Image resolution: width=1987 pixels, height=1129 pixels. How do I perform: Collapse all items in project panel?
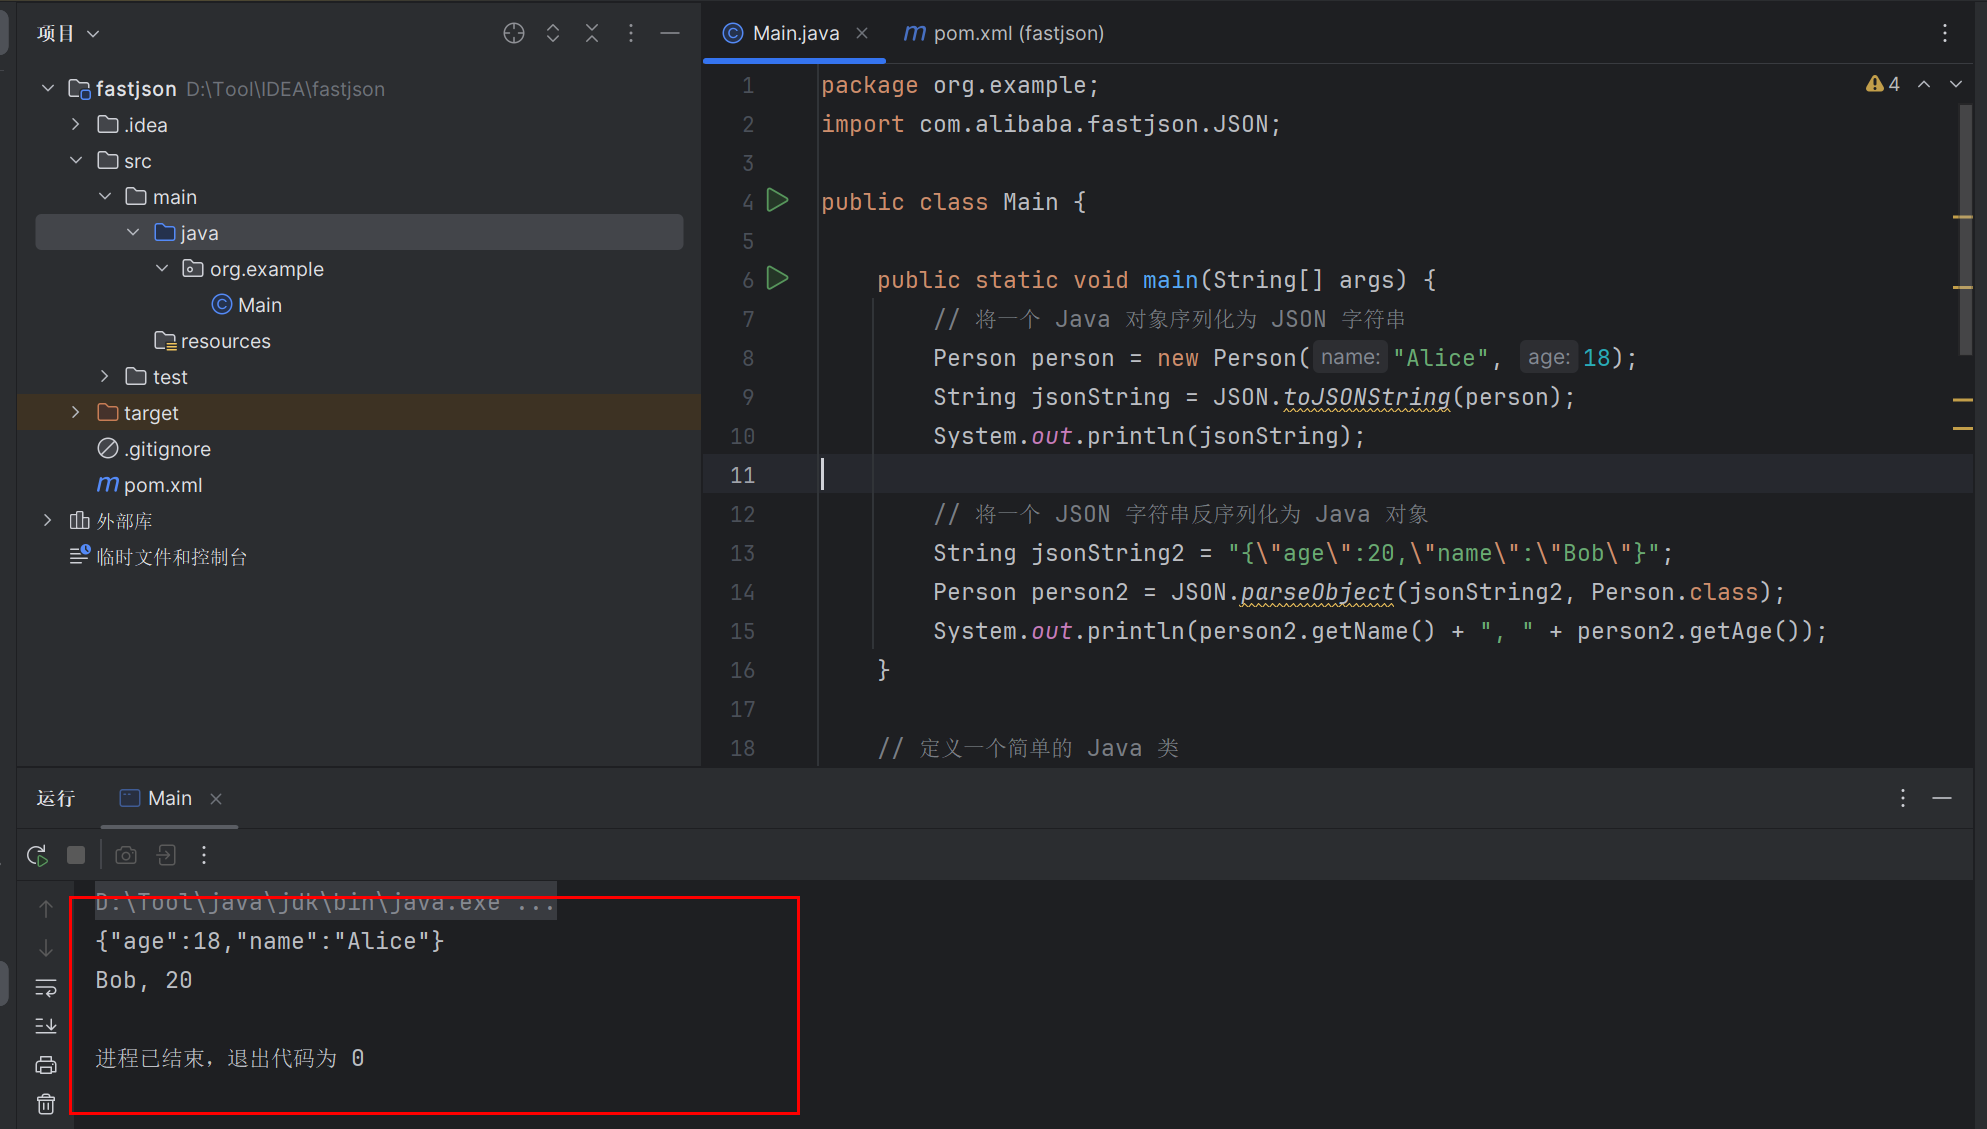tap(592, 33)
